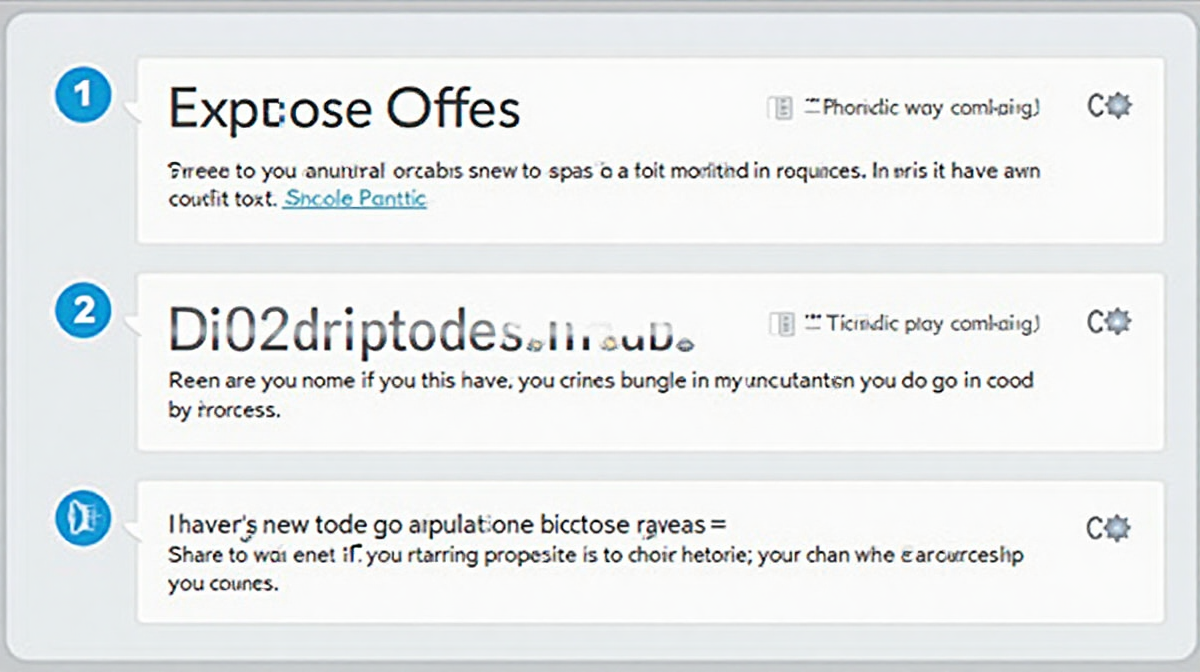Click description text starting Reen are you nome

click(600, 381)
